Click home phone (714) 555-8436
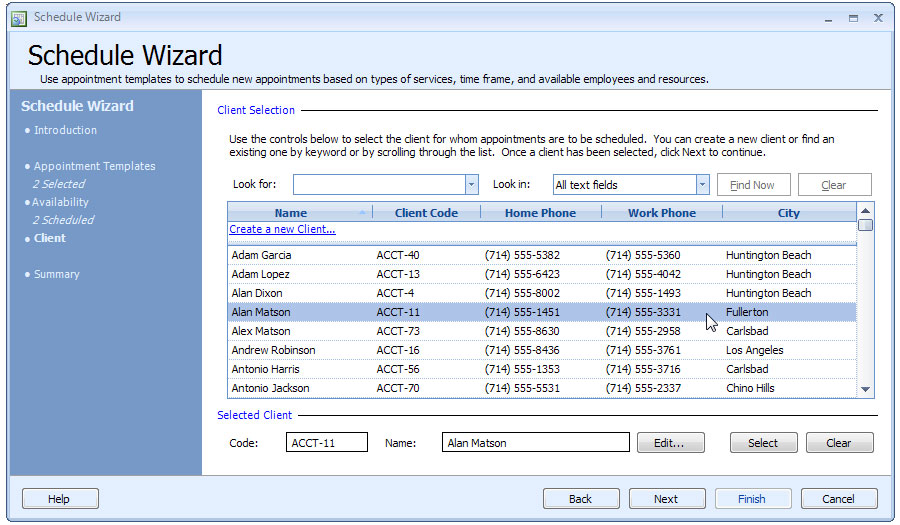Screen dimensions: 900x525 [x=522, y=349]
